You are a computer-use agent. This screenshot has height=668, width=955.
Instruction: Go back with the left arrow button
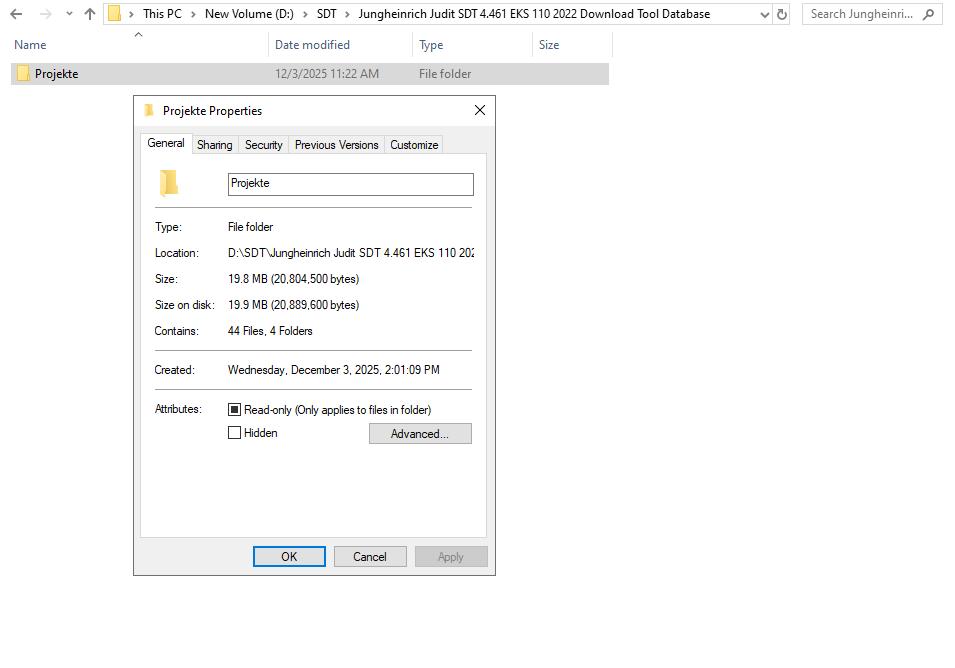[x=16, y=14]
